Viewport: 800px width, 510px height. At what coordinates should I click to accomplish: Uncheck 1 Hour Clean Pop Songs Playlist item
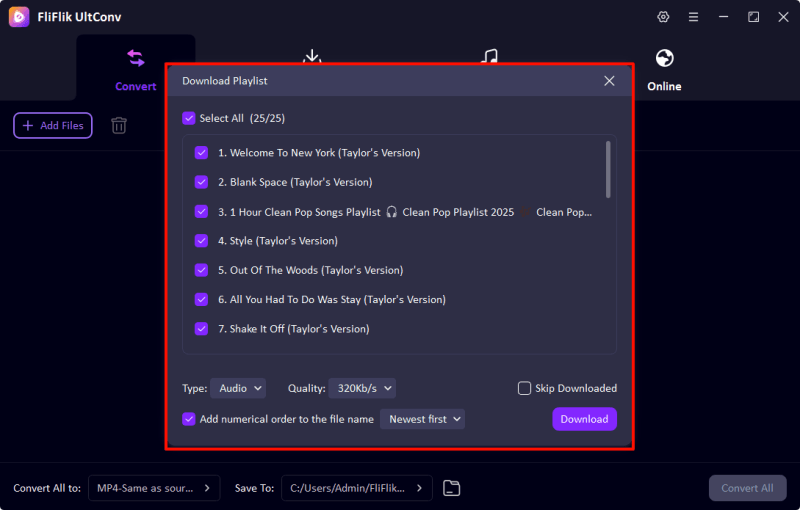(202, 212)
